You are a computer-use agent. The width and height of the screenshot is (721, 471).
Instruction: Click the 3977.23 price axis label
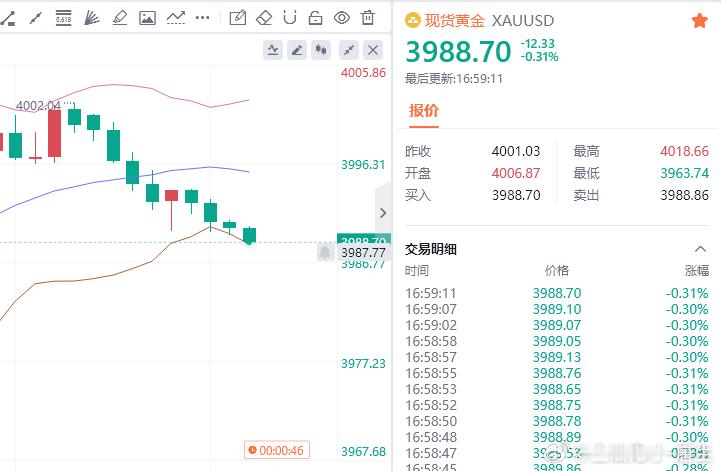[x=363, y=364]
